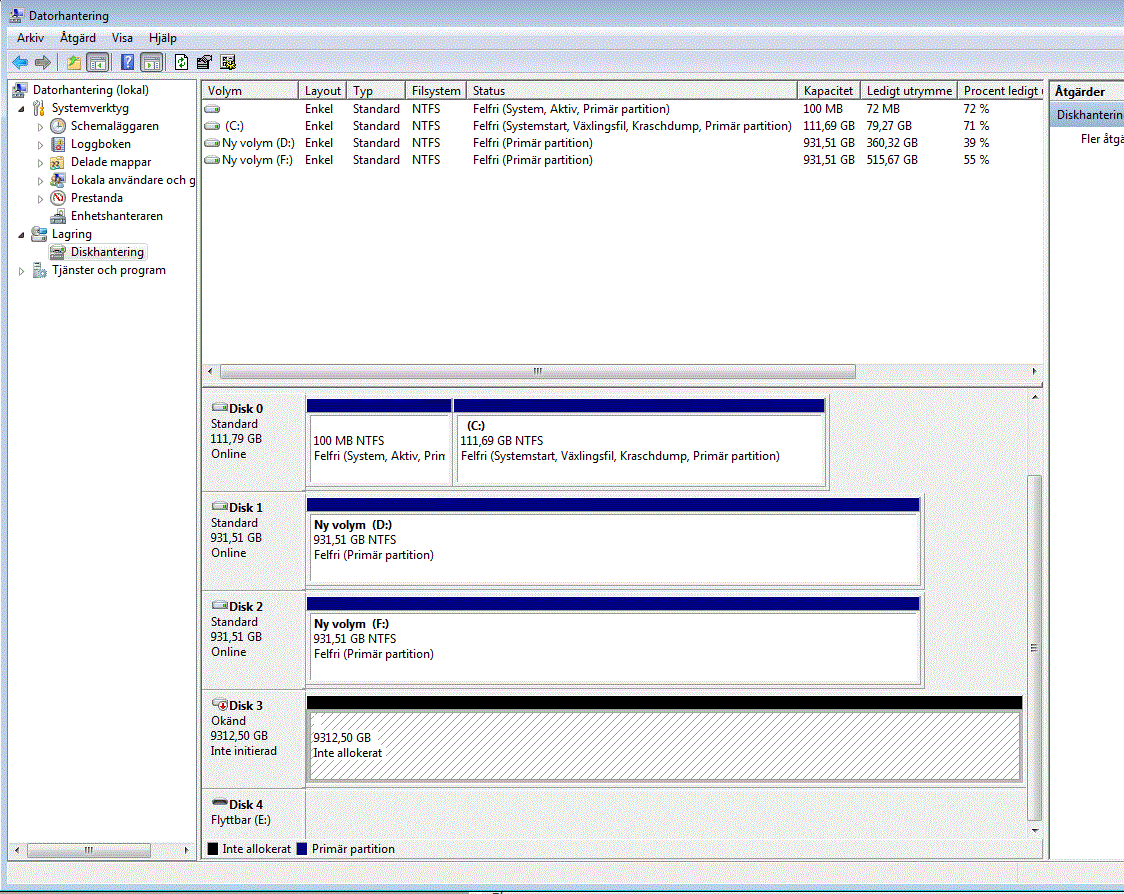Screen dimensions: 1124x894
Task: Click Fler åtgärder in the actions pane
Action: (x=1102, y=138)
